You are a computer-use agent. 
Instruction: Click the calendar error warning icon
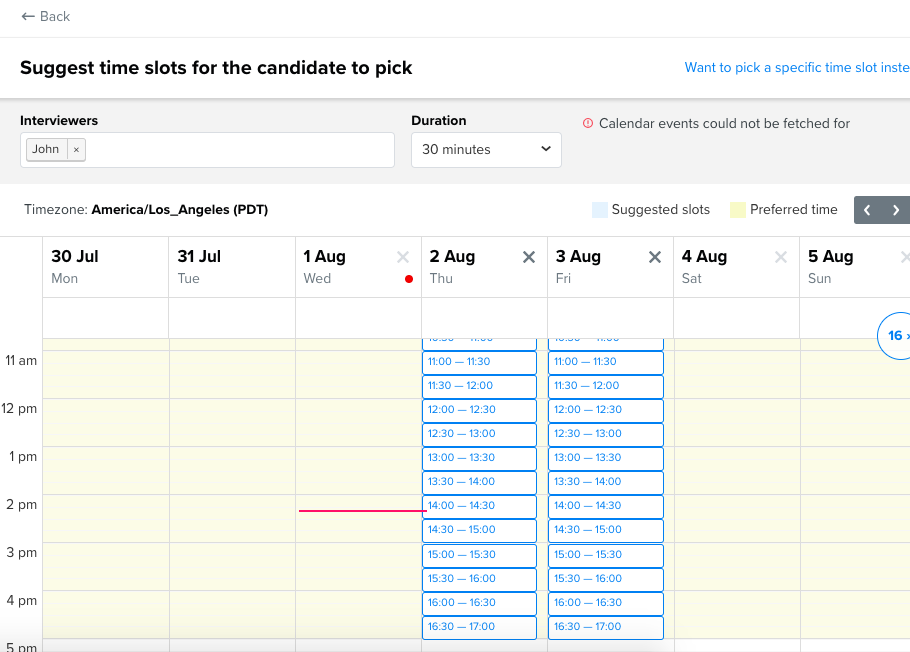[x=588, y=124]
